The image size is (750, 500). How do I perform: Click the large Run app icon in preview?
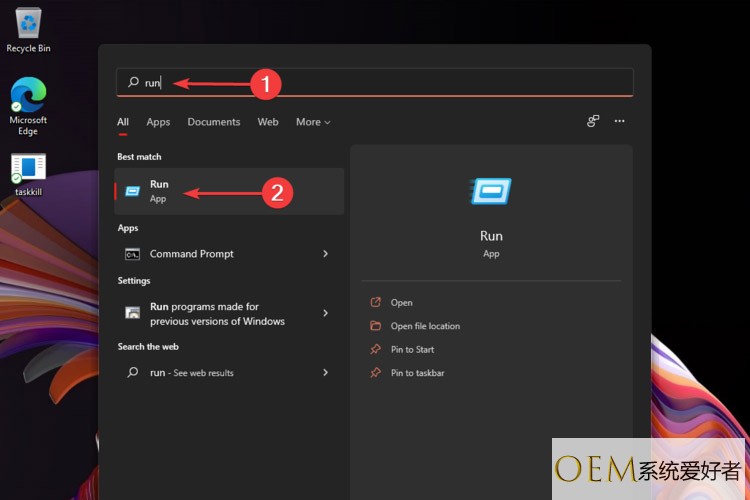(491, 191)
